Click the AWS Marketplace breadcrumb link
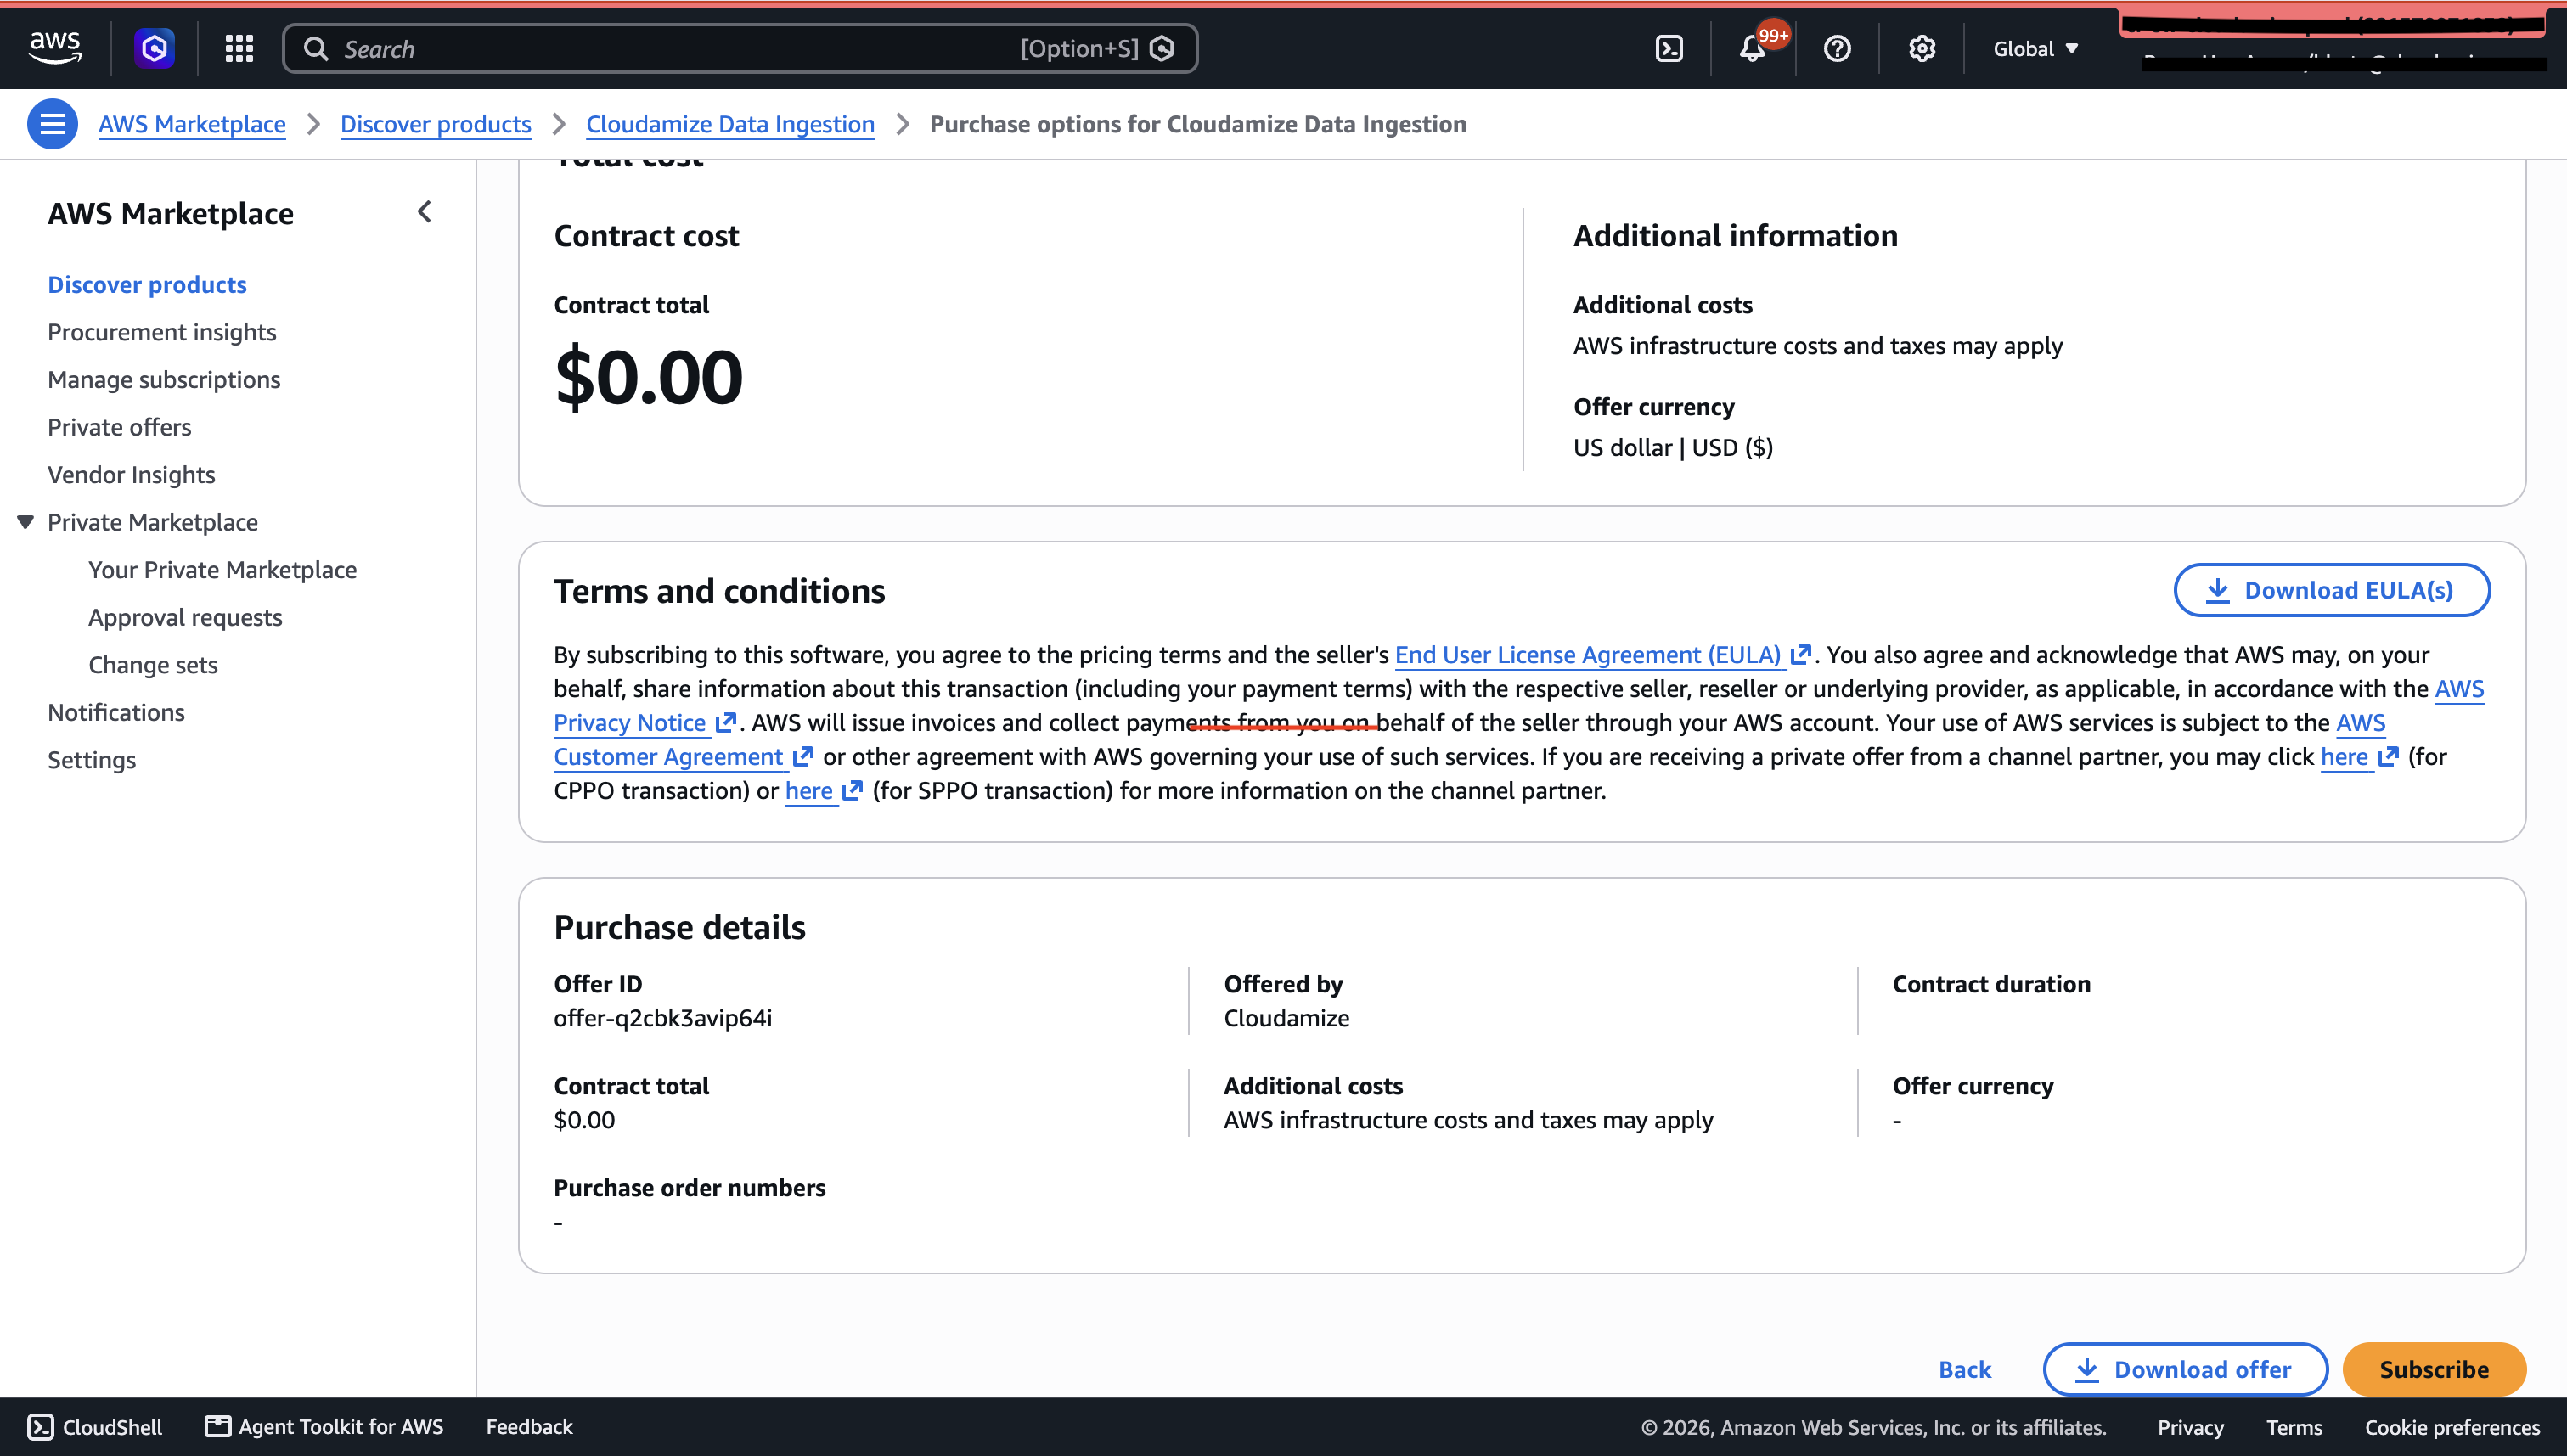 [x=192, y=124]
